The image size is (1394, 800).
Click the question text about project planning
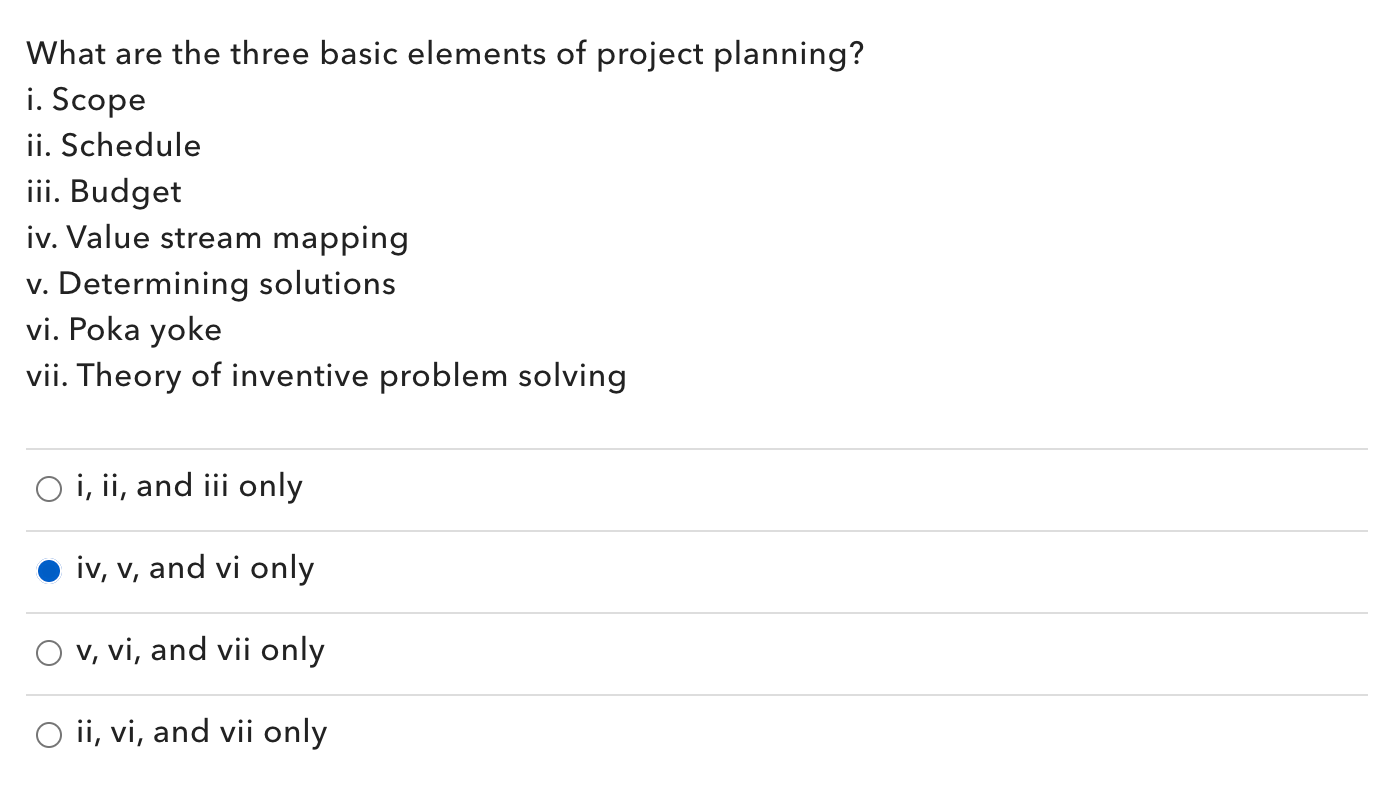(x=444, y=53)
